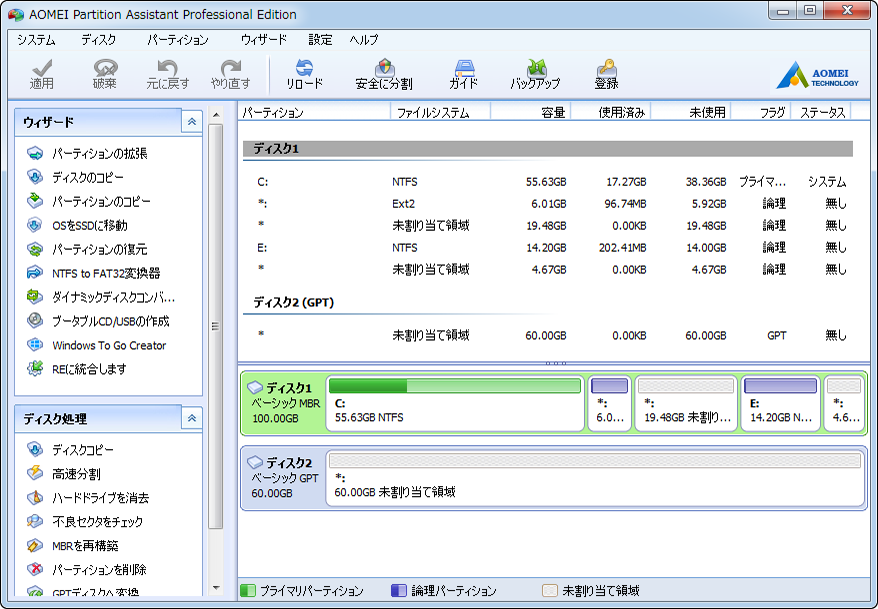
Task: Click the ディスク2 (GPT) group header
Action: (x=293, y=303)
